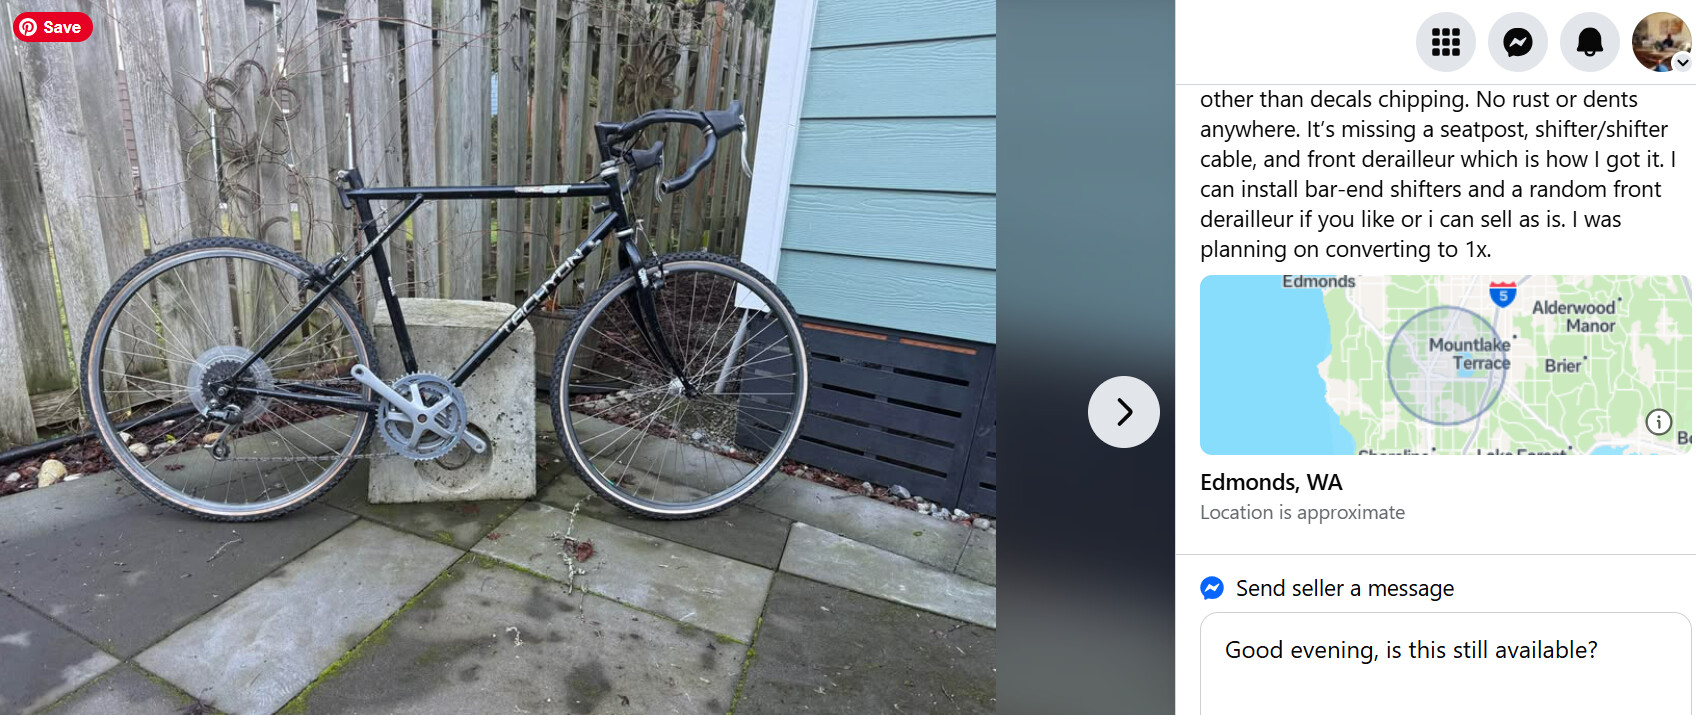Save the image with the Pinterest button
The width and height of the screenshot is (1696, 715).
(x=53, y=27)
